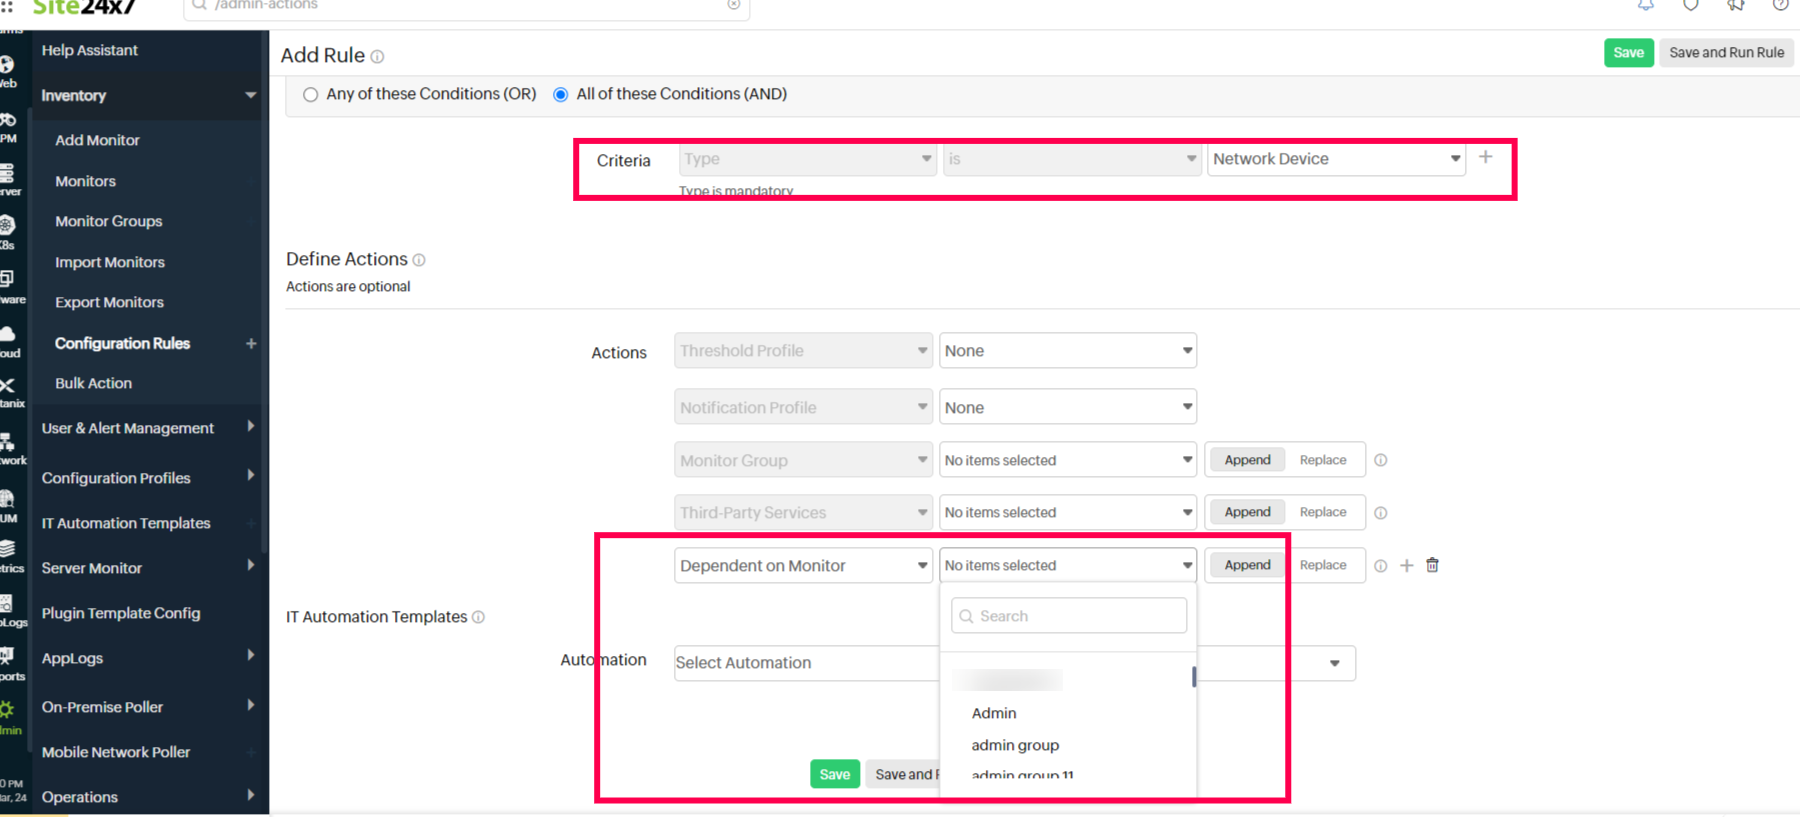Open Import Monitors
This screenshot has width=1800, height=817.
(109, 262)
